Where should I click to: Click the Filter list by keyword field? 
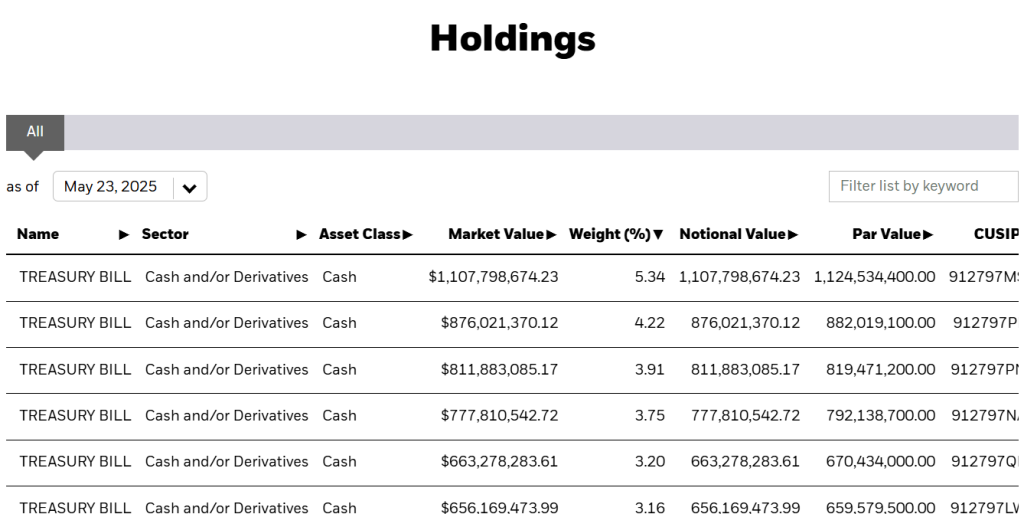pos(922,186)
